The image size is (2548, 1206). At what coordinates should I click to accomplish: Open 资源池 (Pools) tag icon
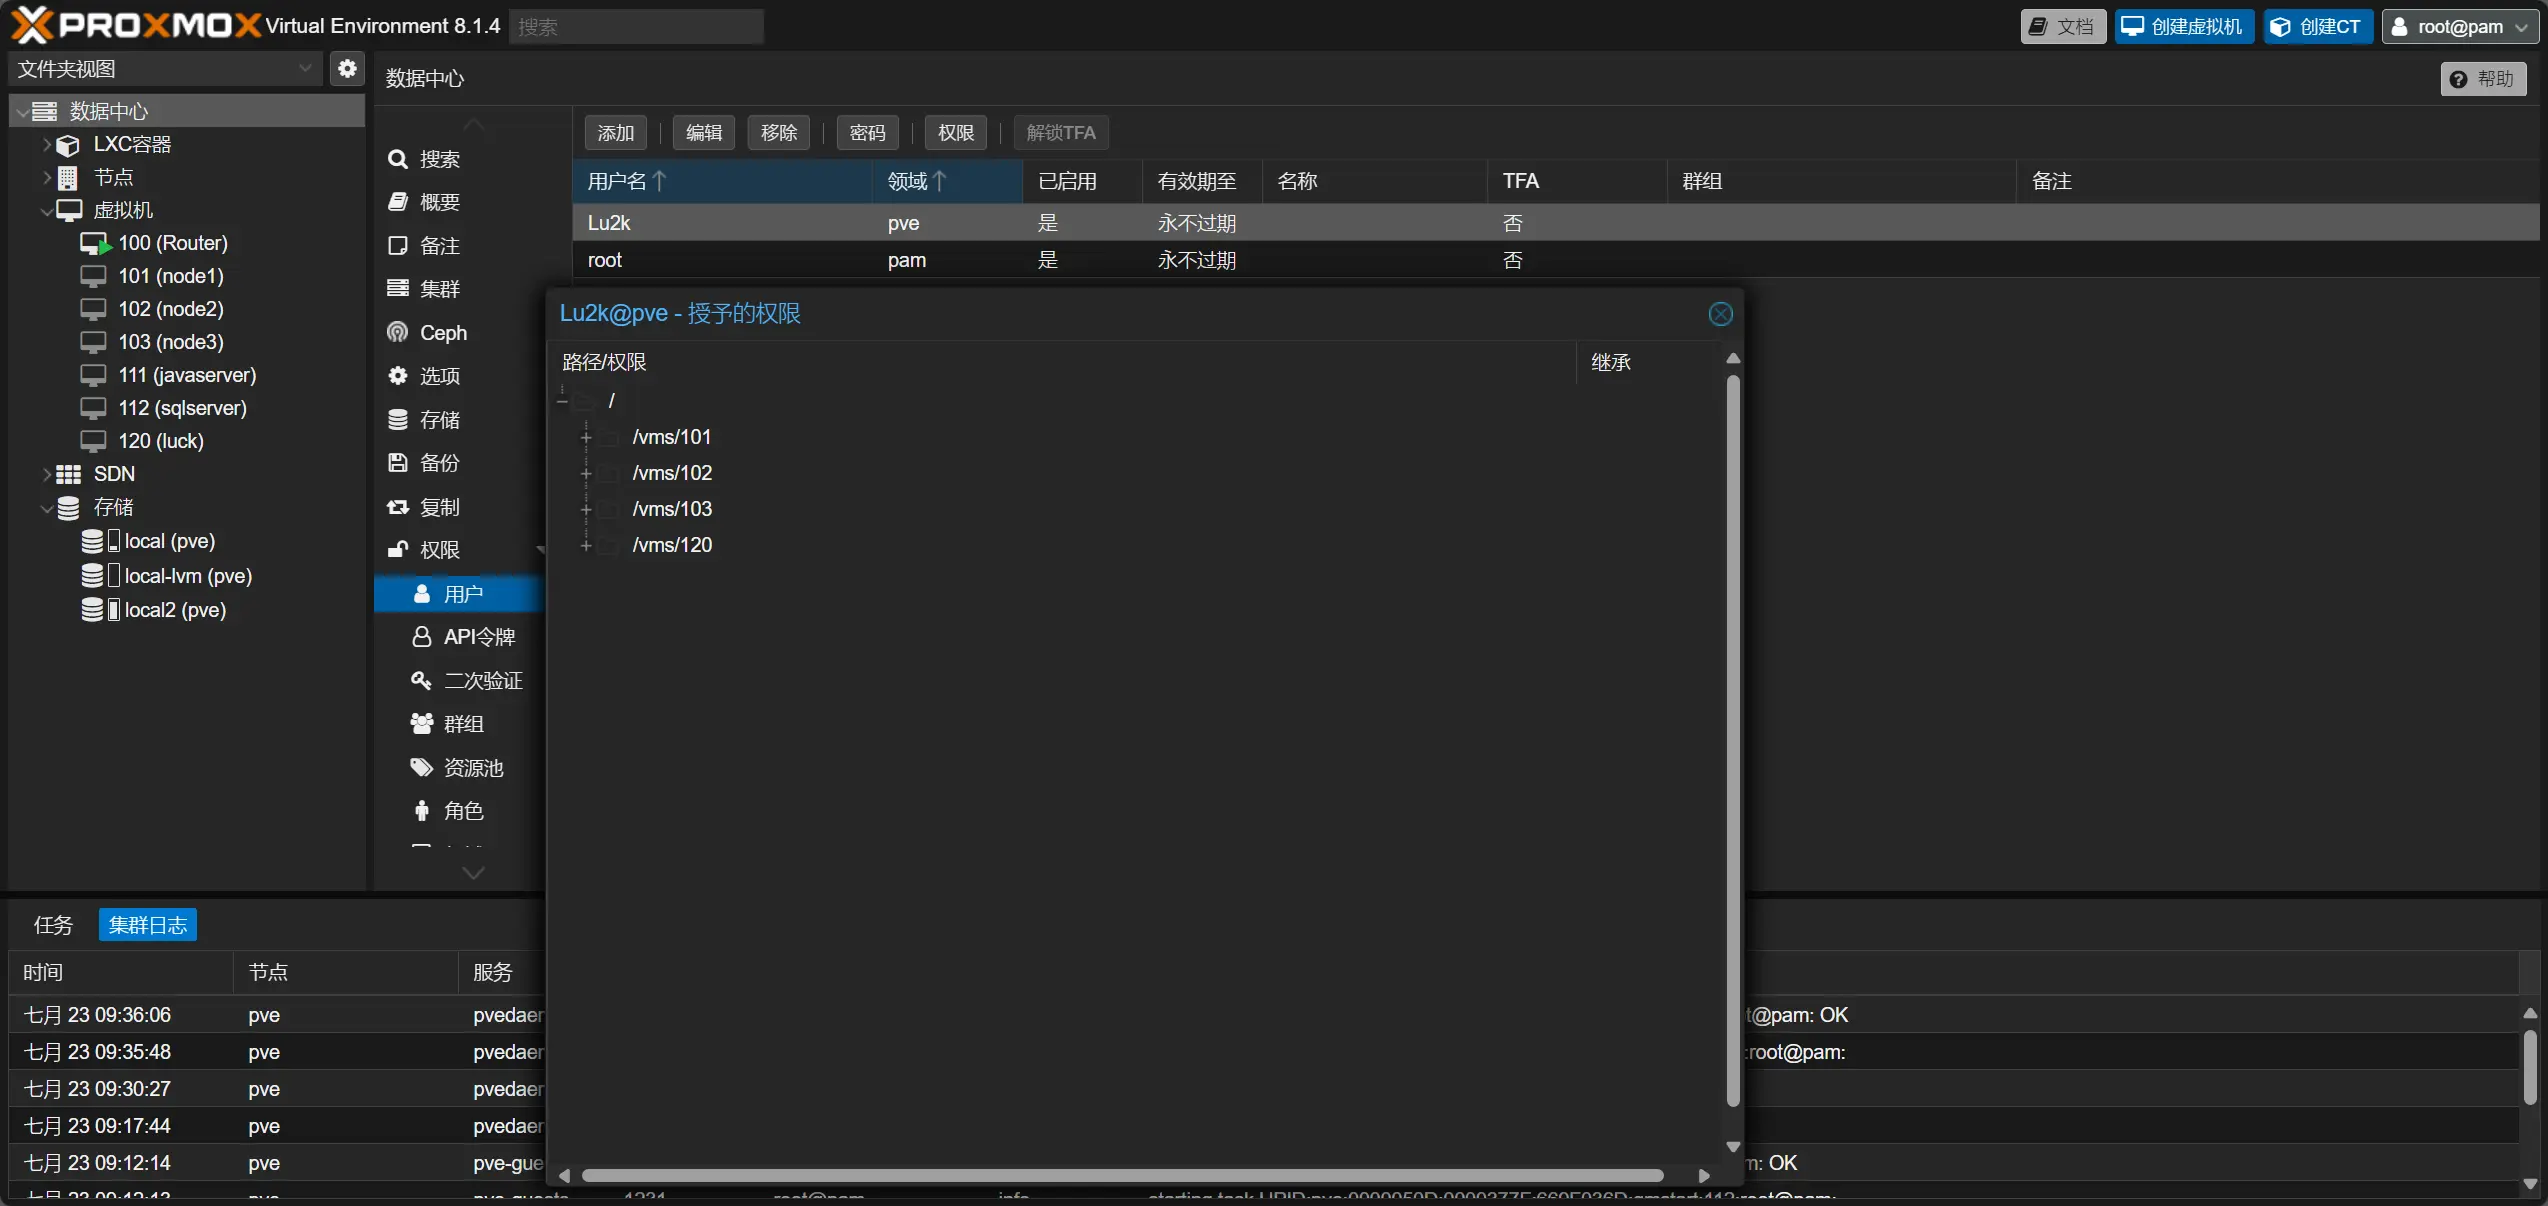pyautogui.click(x=421, y=767)
